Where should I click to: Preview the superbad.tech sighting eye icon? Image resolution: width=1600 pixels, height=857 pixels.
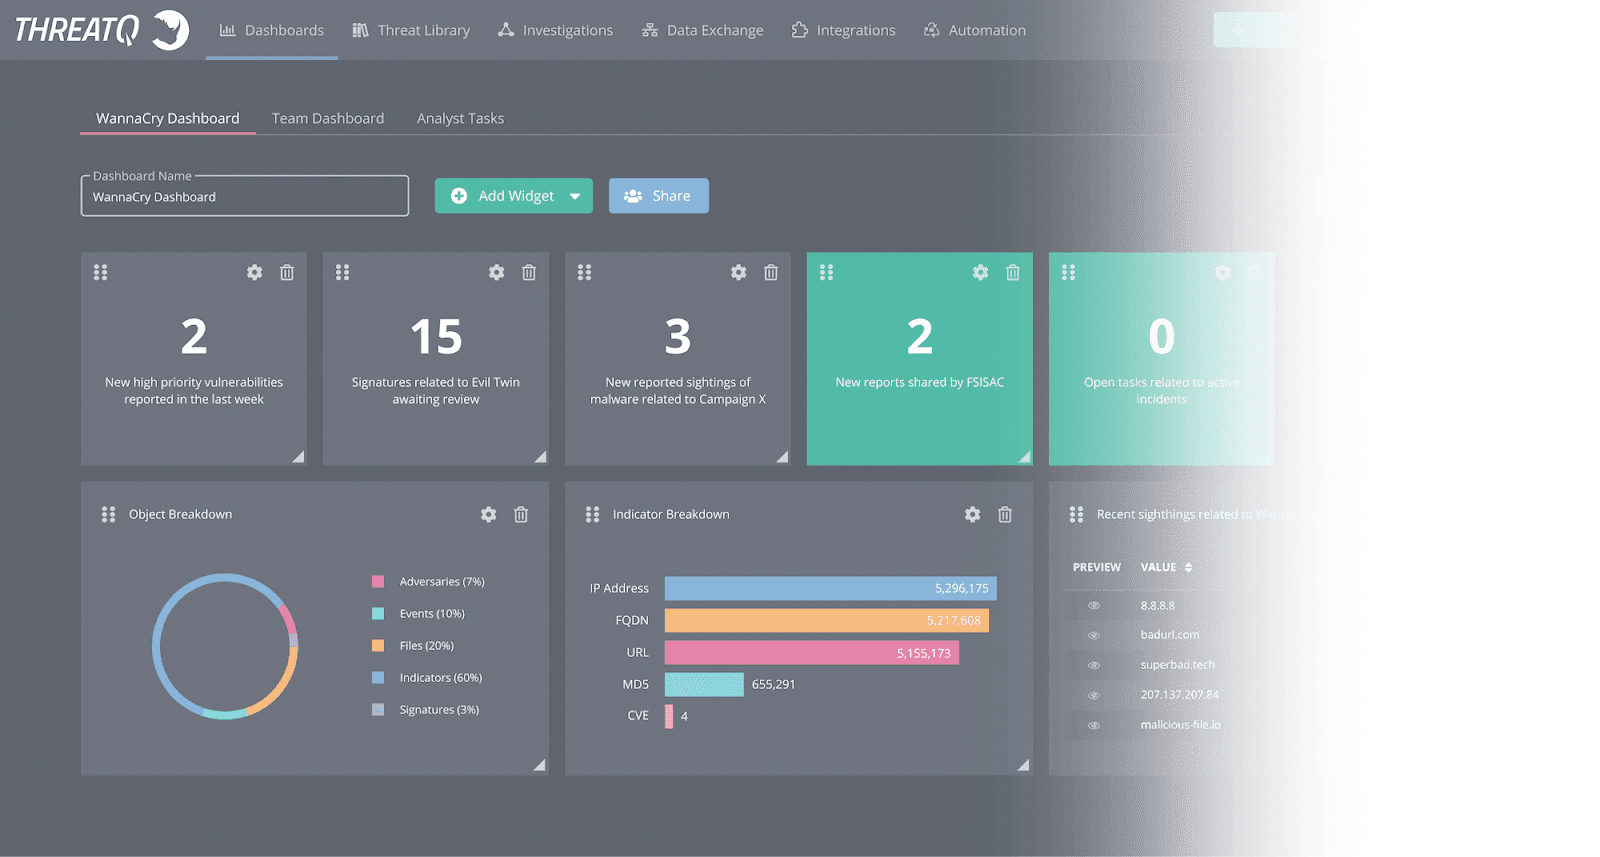1094,665
